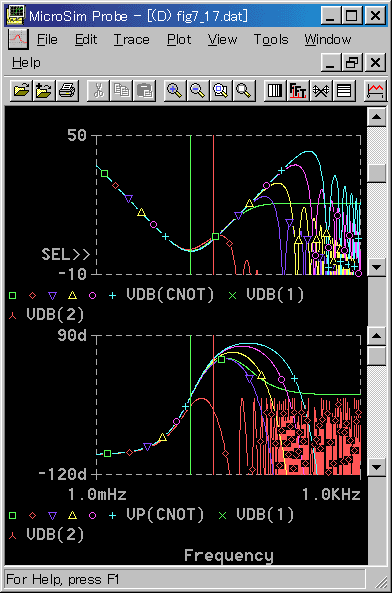
Task: Click the Open file toolbar icon
Action: tap(21, 91)
